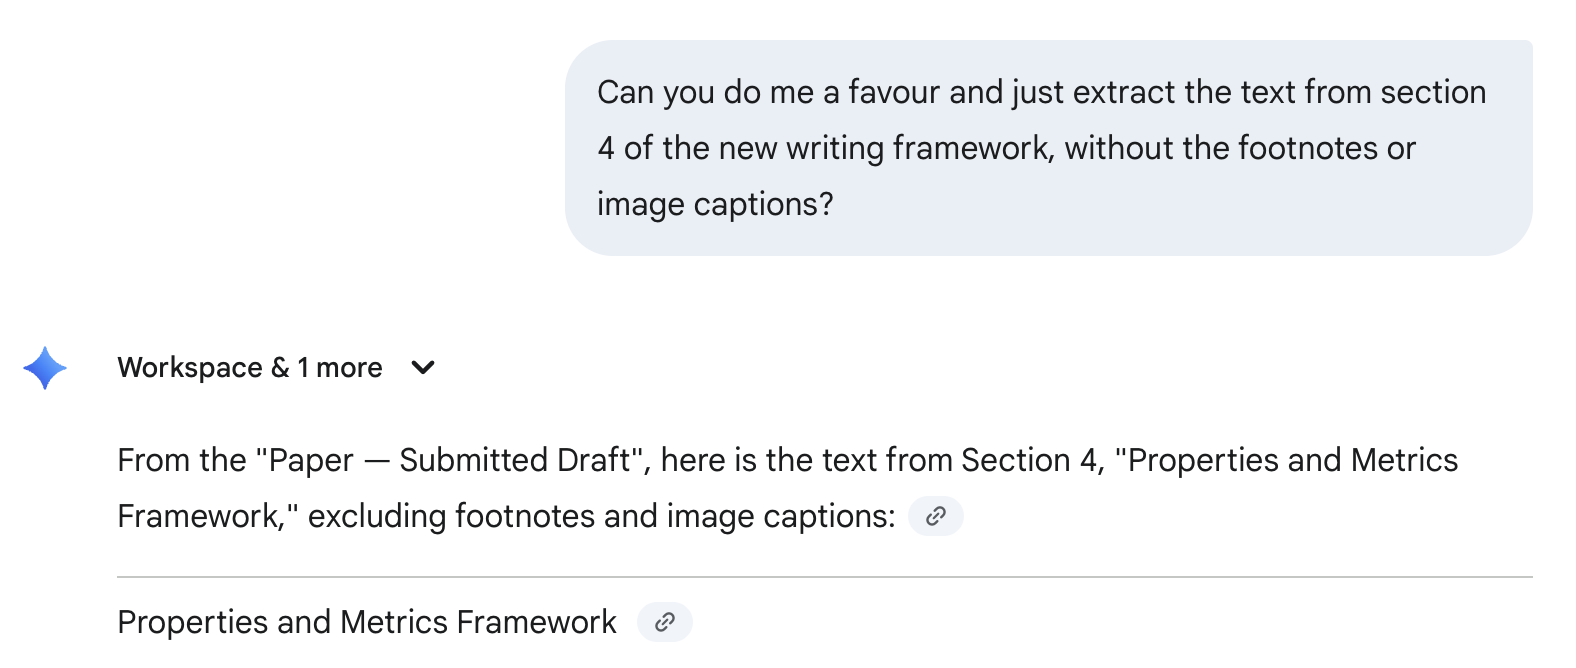The width and height of the screenshot is (1576, 668).
Task: Click the Gemini sparkle icon
Action: point(45,368)
